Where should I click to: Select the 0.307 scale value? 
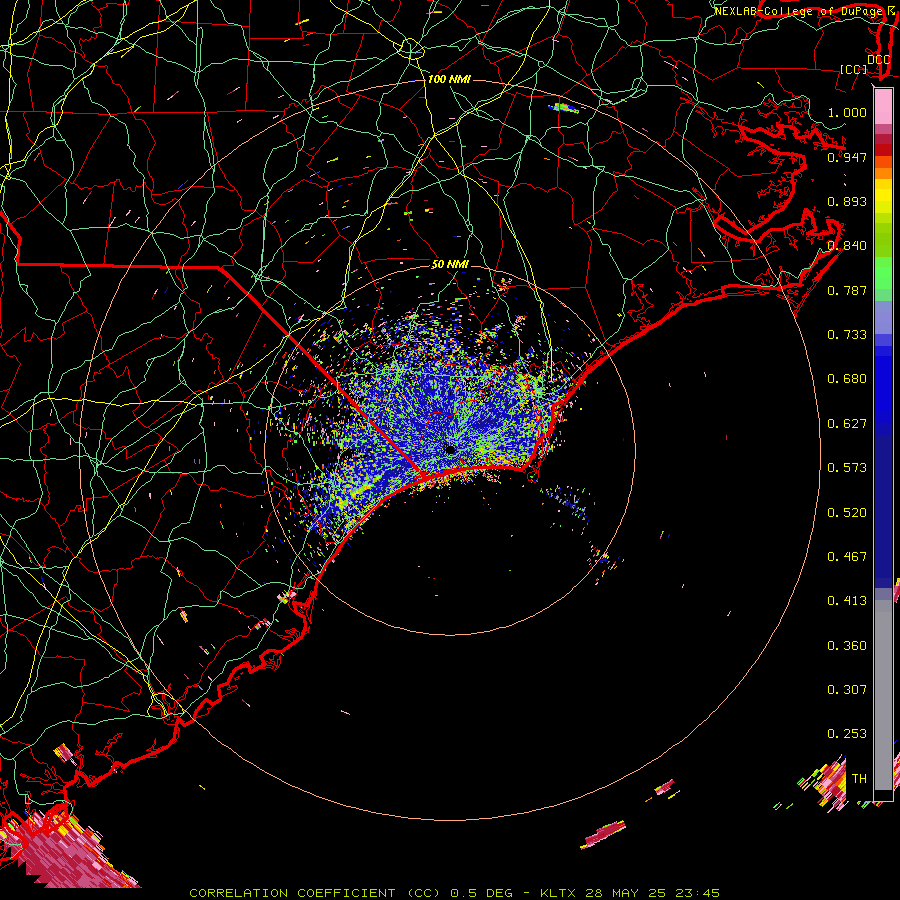847,690
